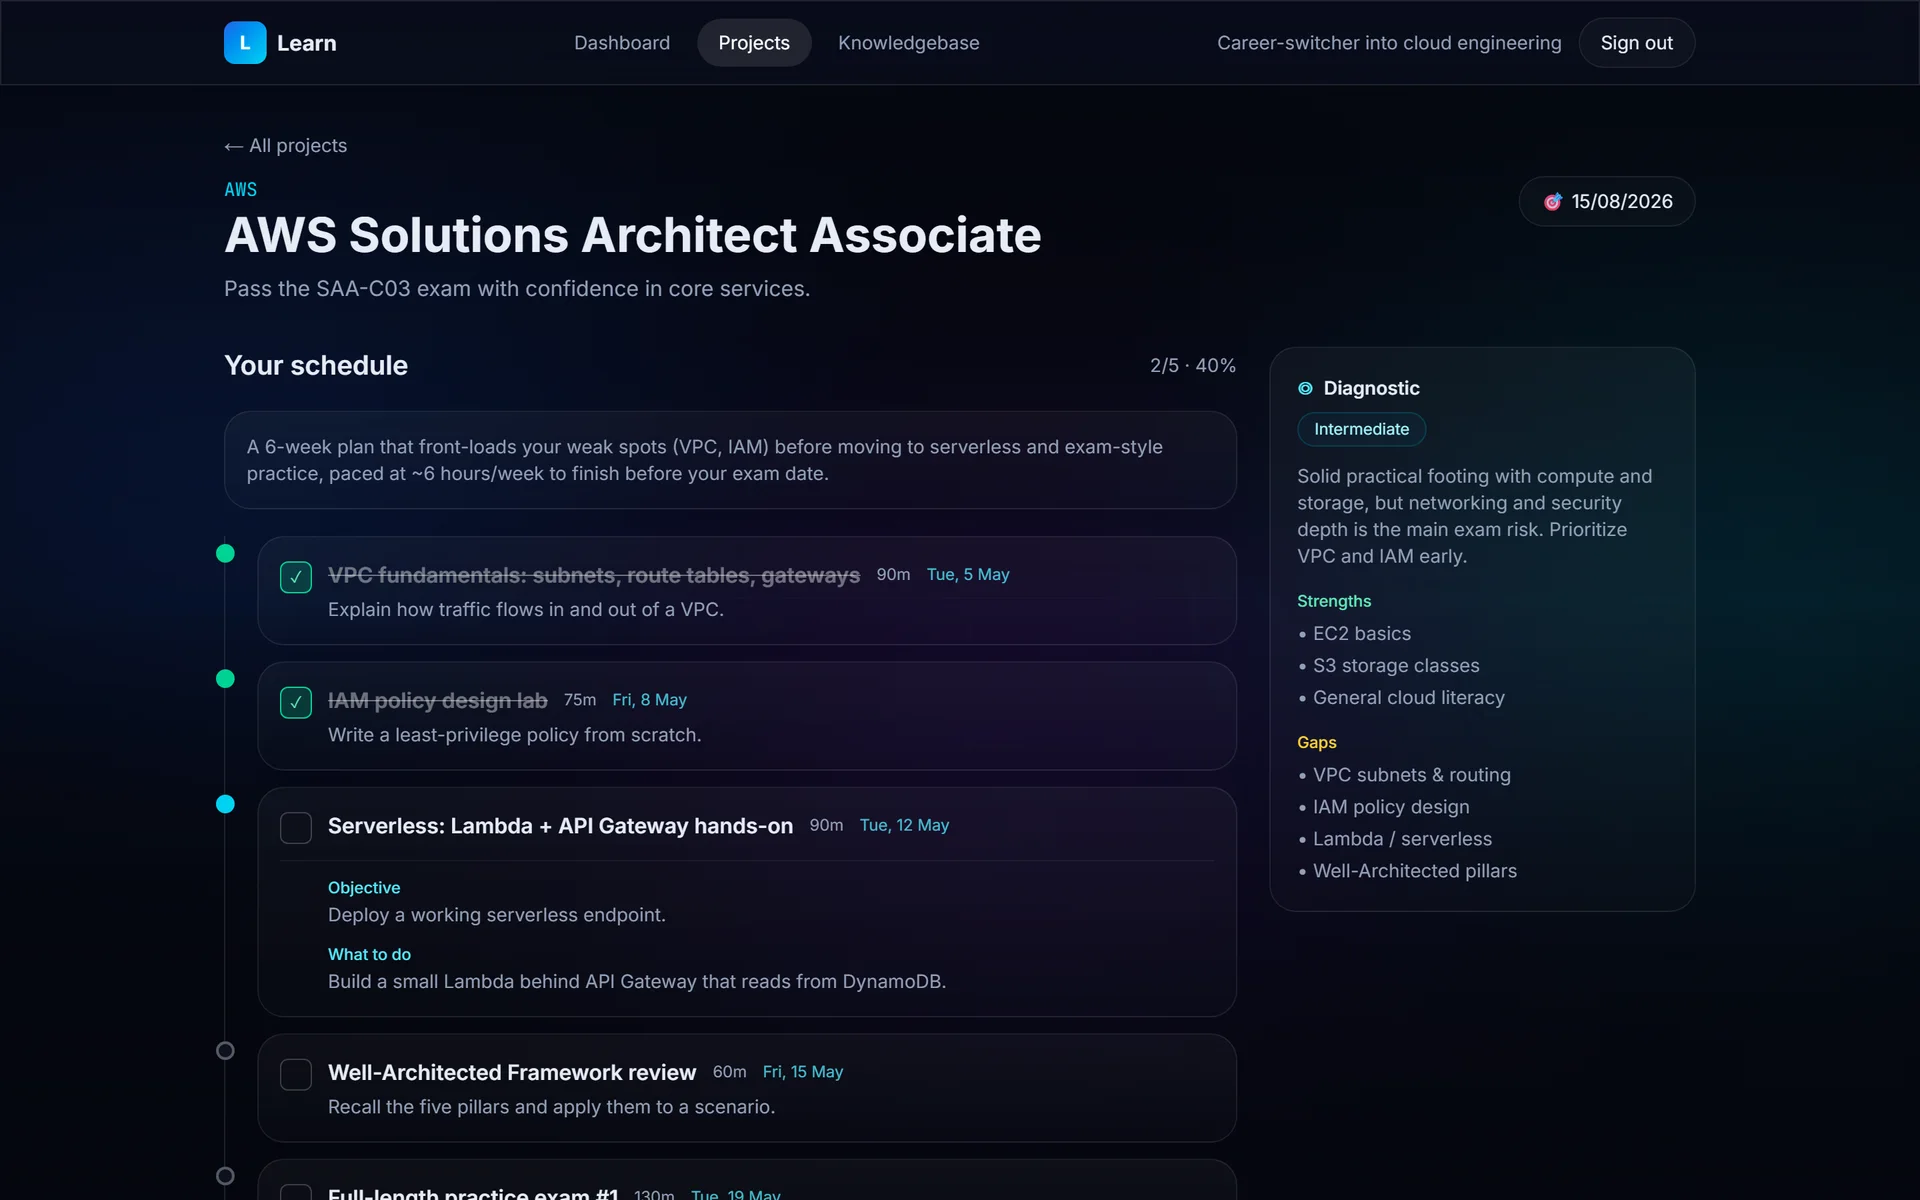Click the 6-week plan summary box
This screenshot has height=1200, width=1920.
730,460
